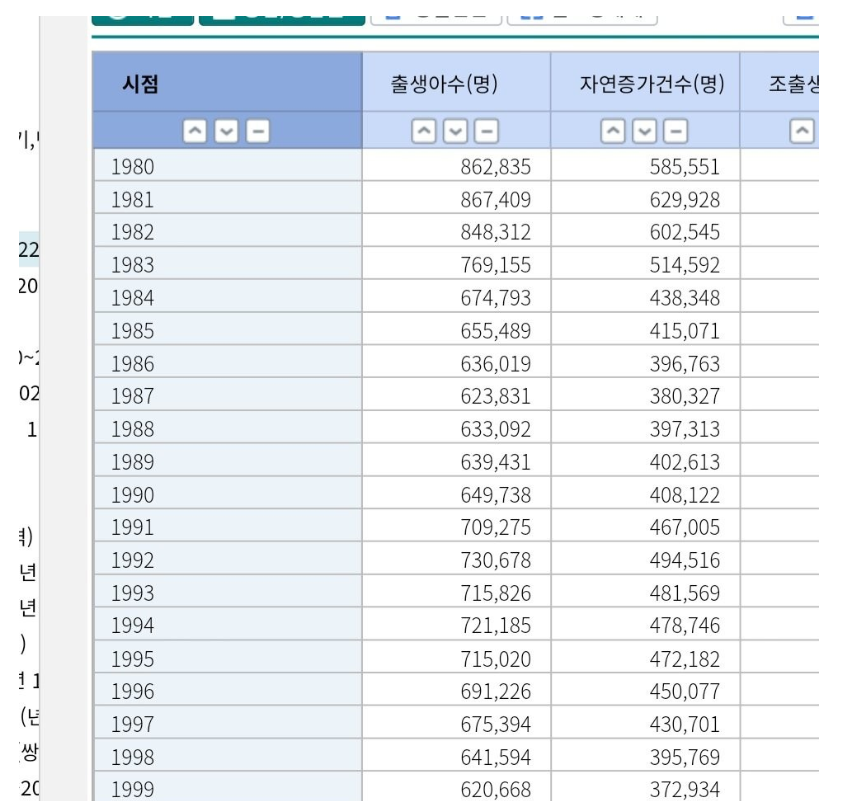Select the 1996 year row label
This screenshot has width=842, height=801.
(133, 691)
